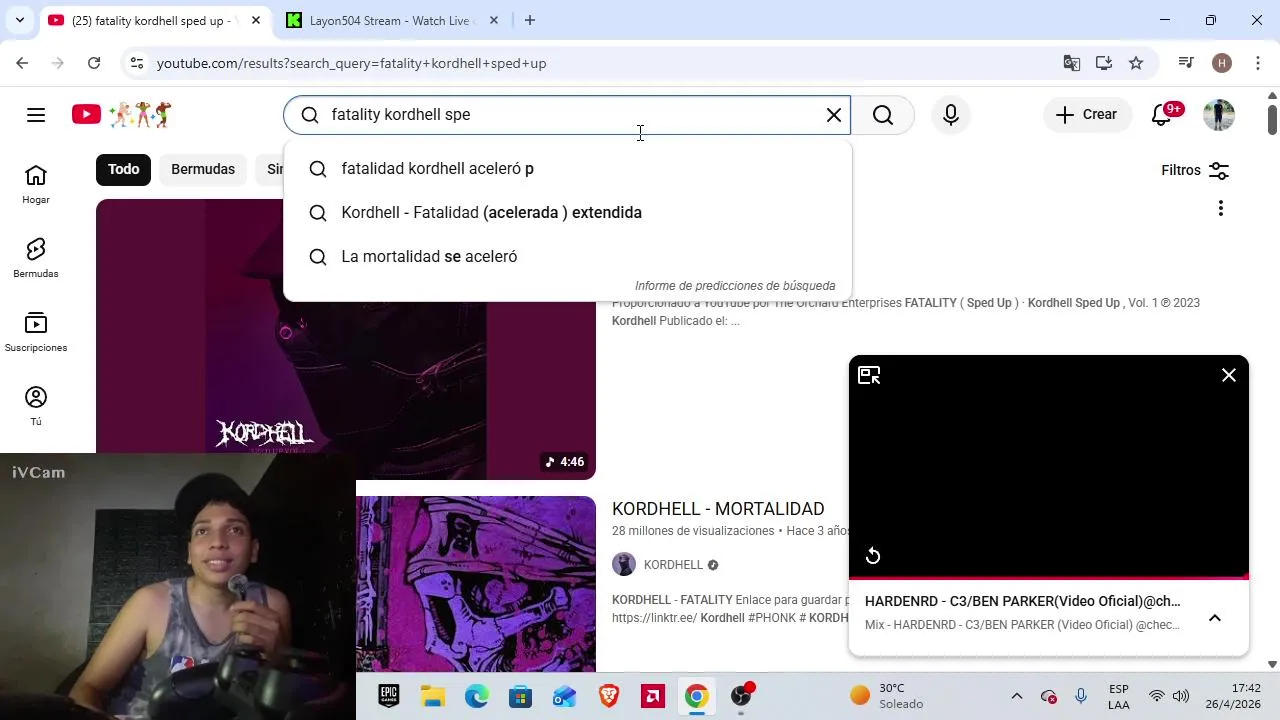This screenshot has height=720, width=1280.
Task: Click the miniplayer red progress bar
Action: 1048,578
